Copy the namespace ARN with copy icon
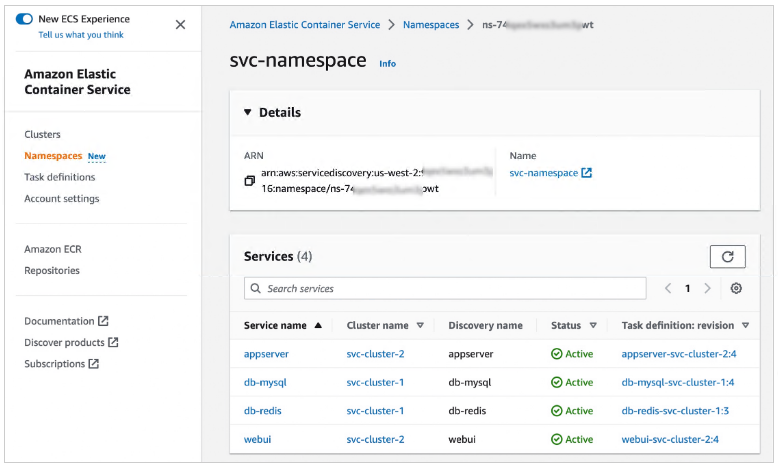This screenshot has width=778, height=466. tap(250, 181)
